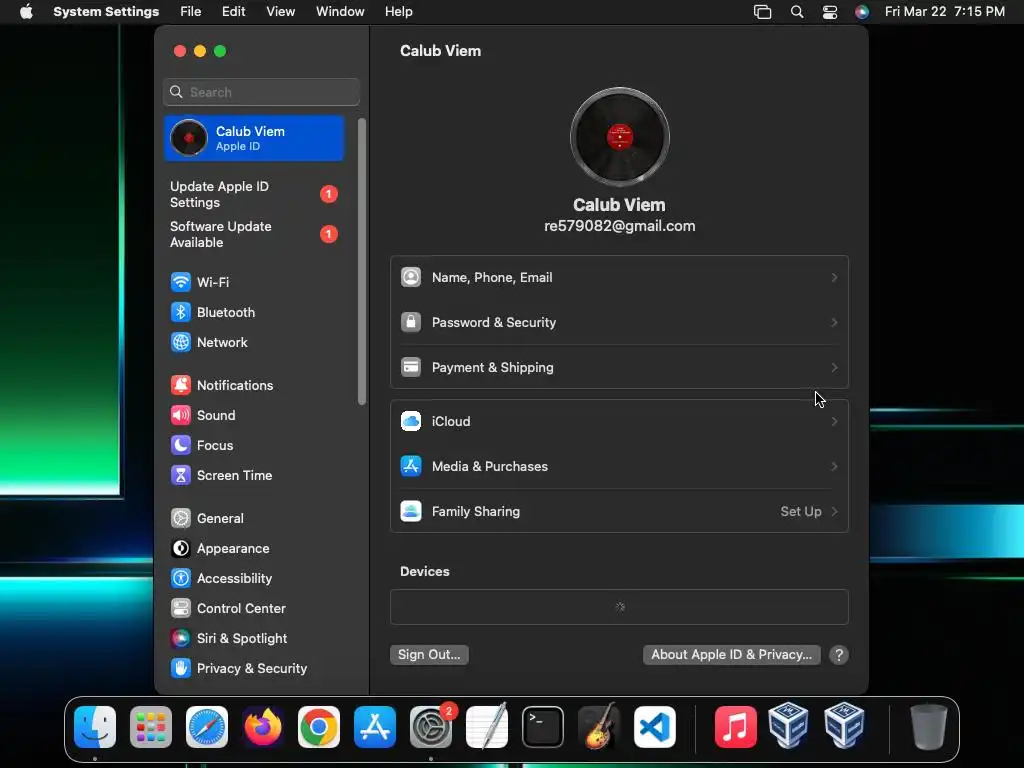This screenshot has height=768, width=1024.
Task: Open Terminal from the Dock
Action: click(543, 727)
